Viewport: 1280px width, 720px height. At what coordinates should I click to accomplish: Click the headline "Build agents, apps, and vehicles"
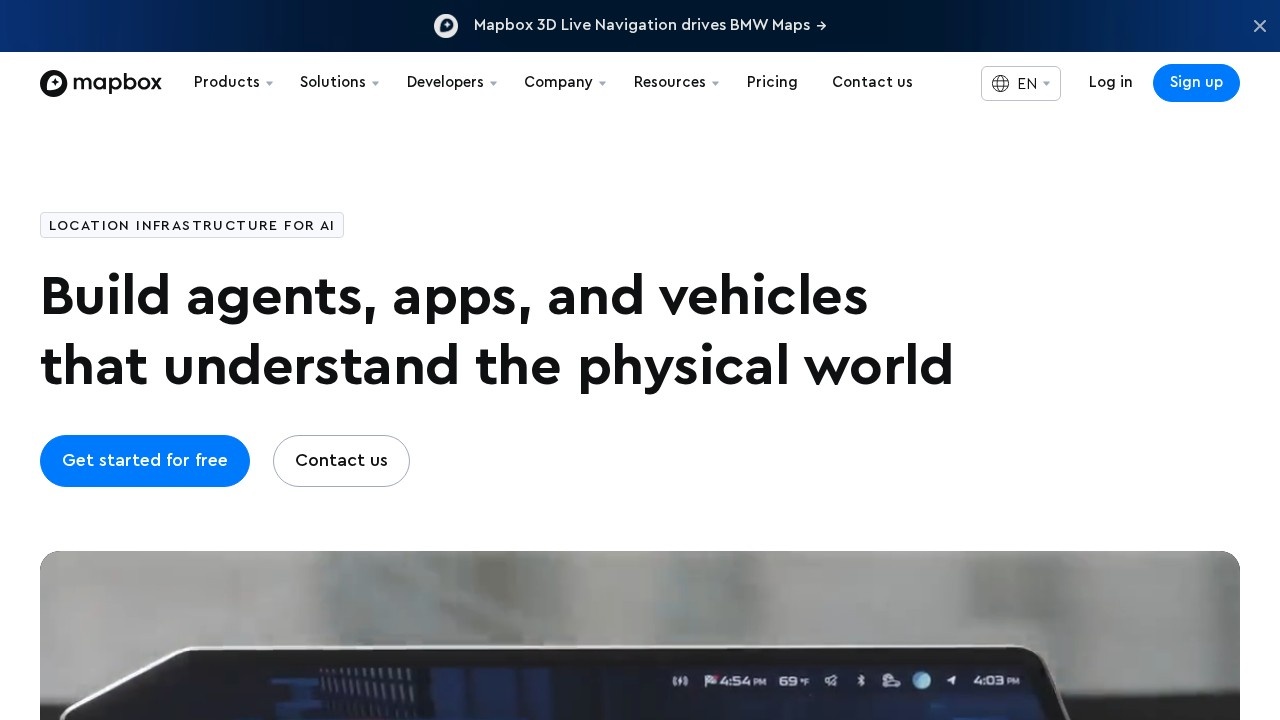point(454,297)
